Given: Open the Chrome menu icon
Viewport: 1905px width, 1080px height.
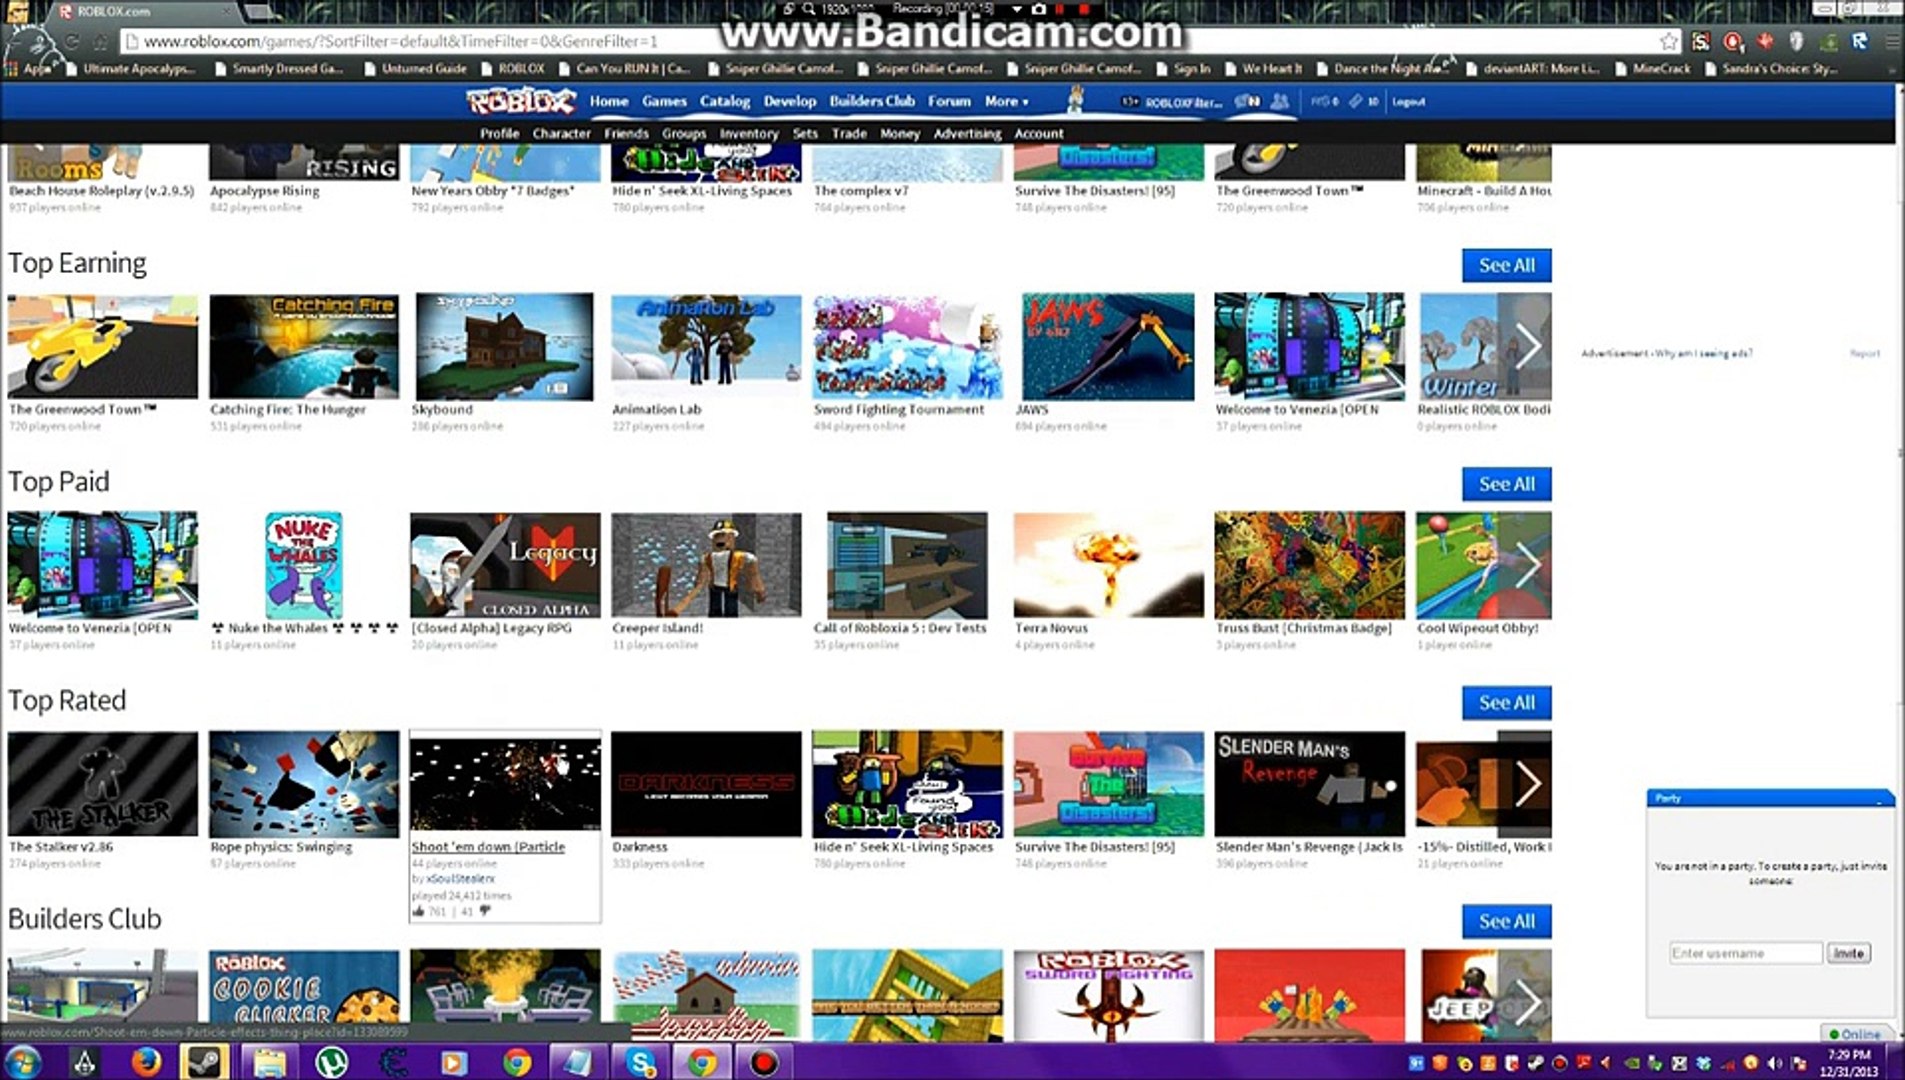Looking at the screenshot, I should coord(1892,41).
